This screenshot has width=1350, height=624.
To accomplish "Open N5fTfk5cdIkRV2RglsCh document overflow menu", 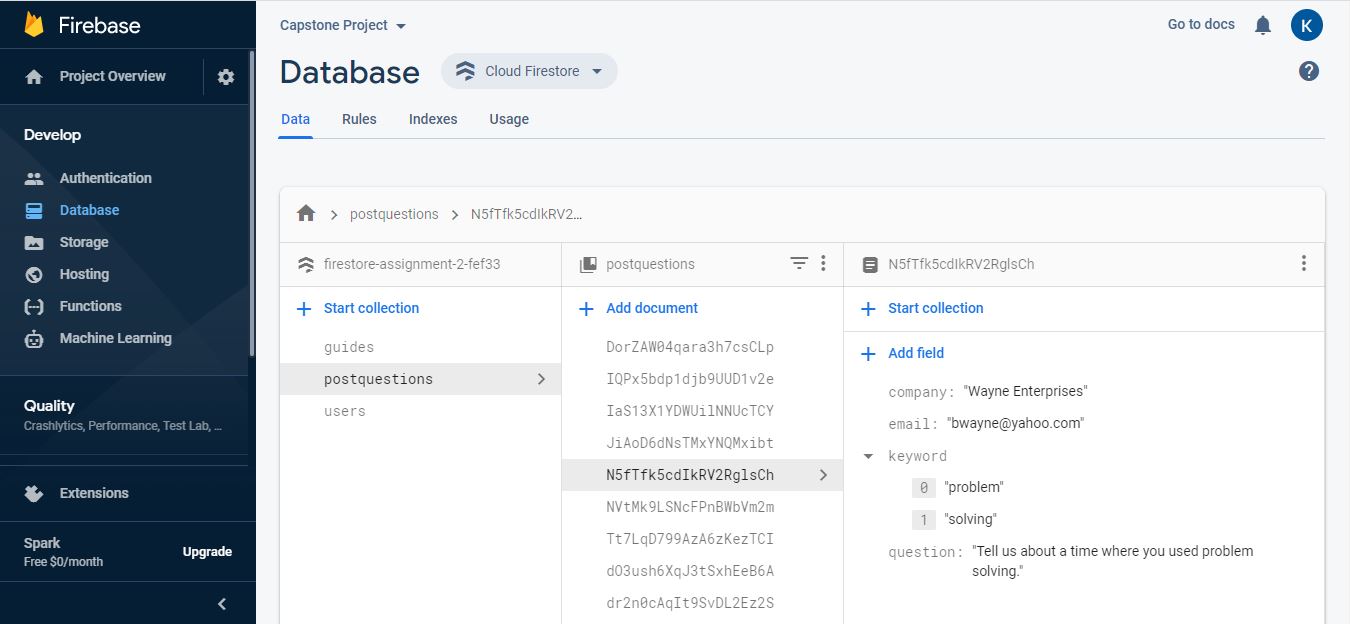I will [x=1303, y=263].
